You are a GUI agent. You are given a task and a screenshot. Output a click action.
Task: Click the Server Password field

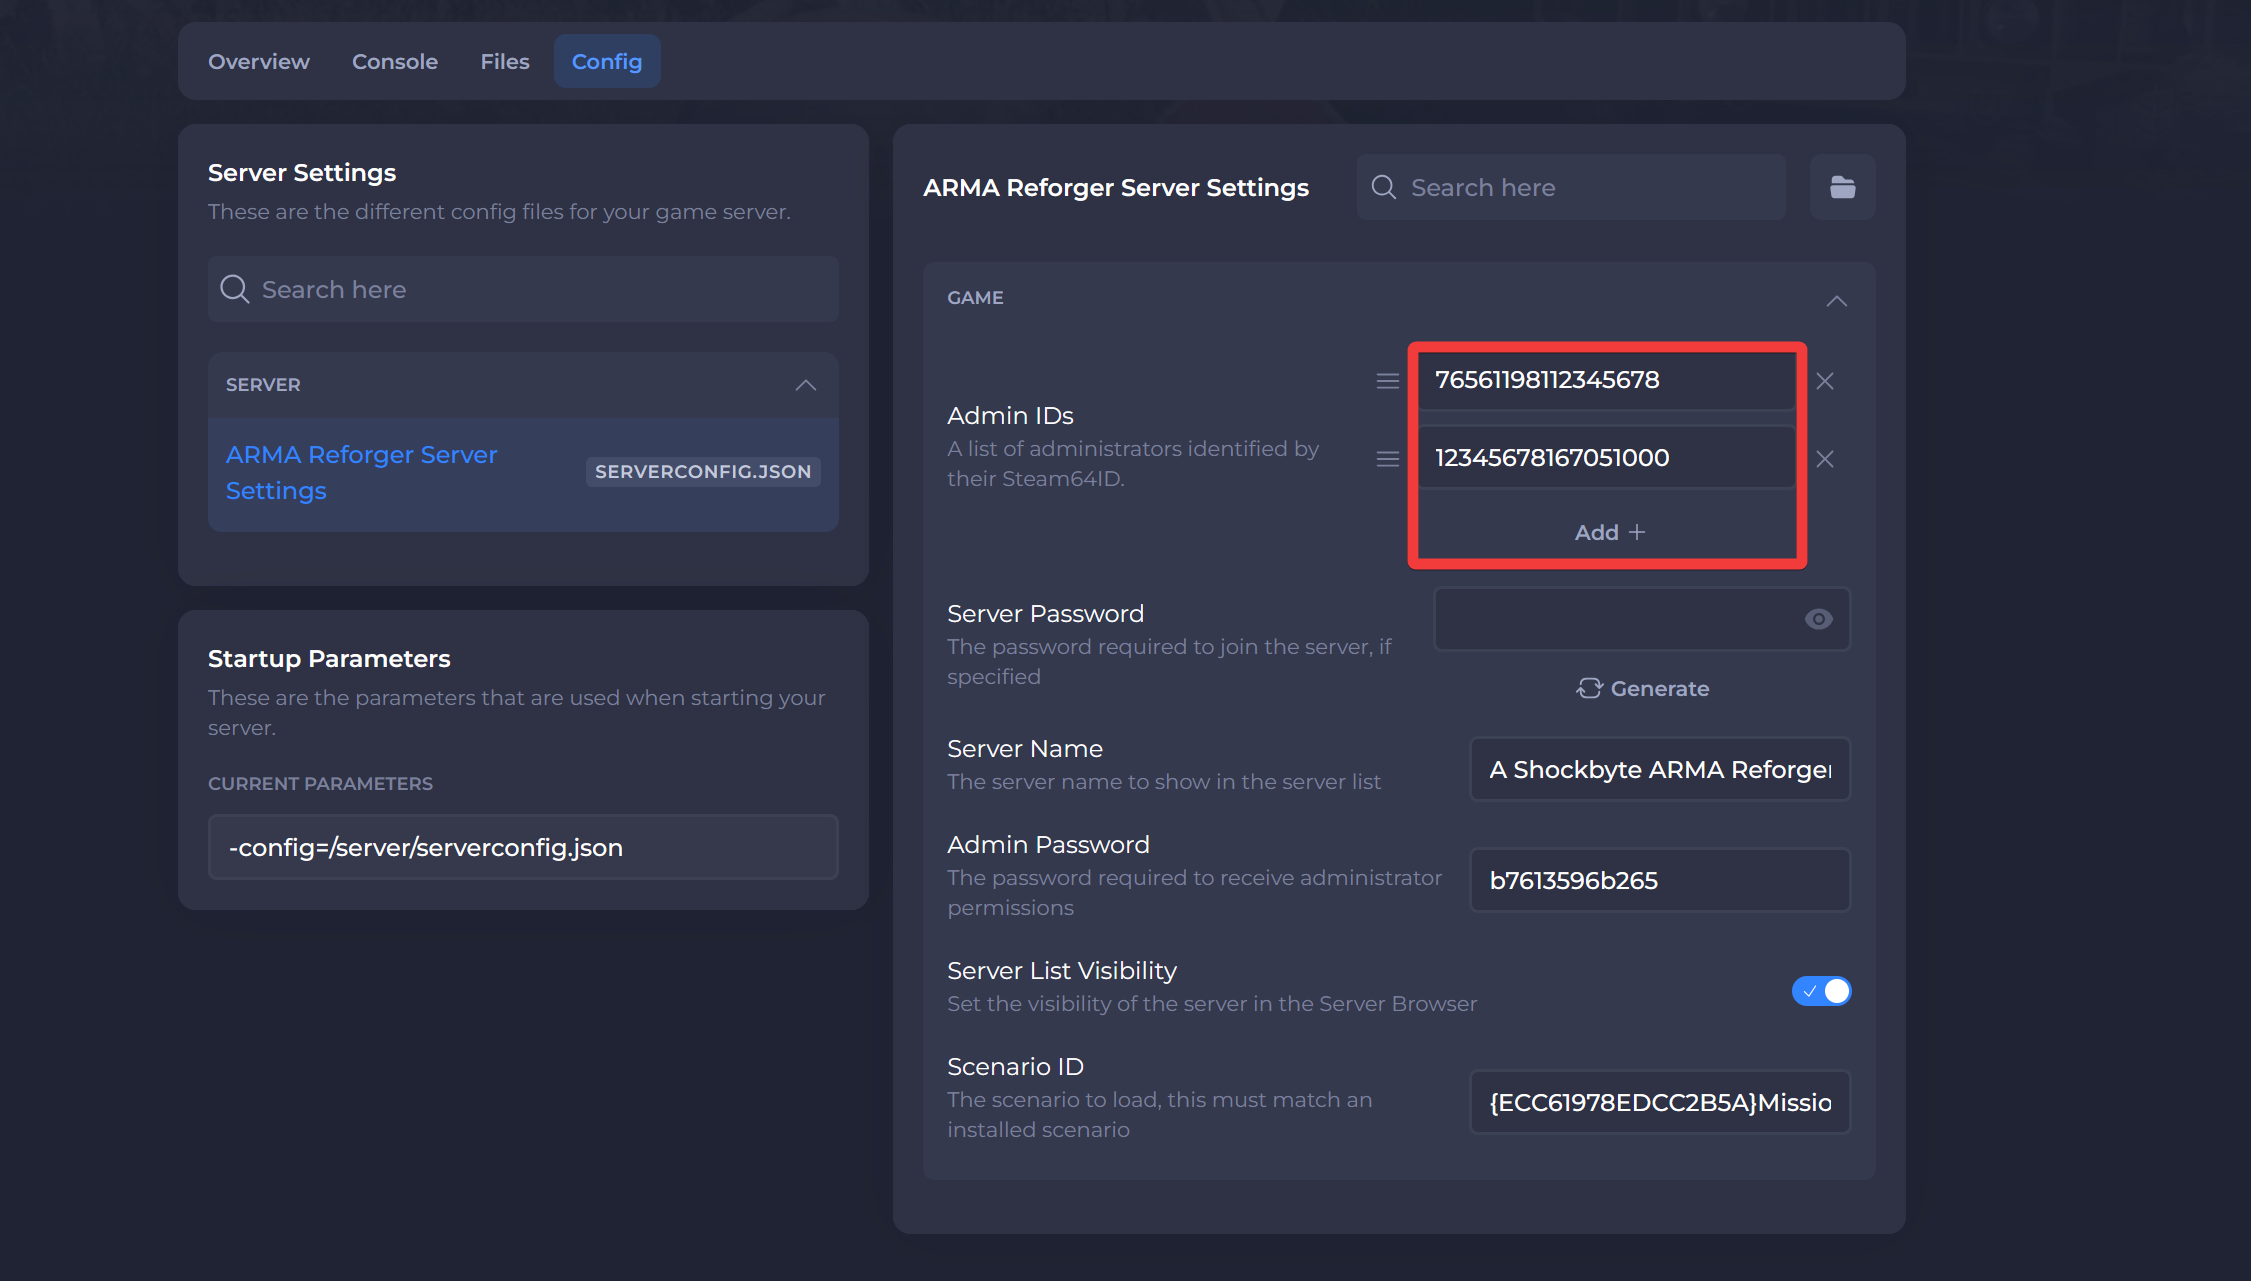pos(1642,619)
